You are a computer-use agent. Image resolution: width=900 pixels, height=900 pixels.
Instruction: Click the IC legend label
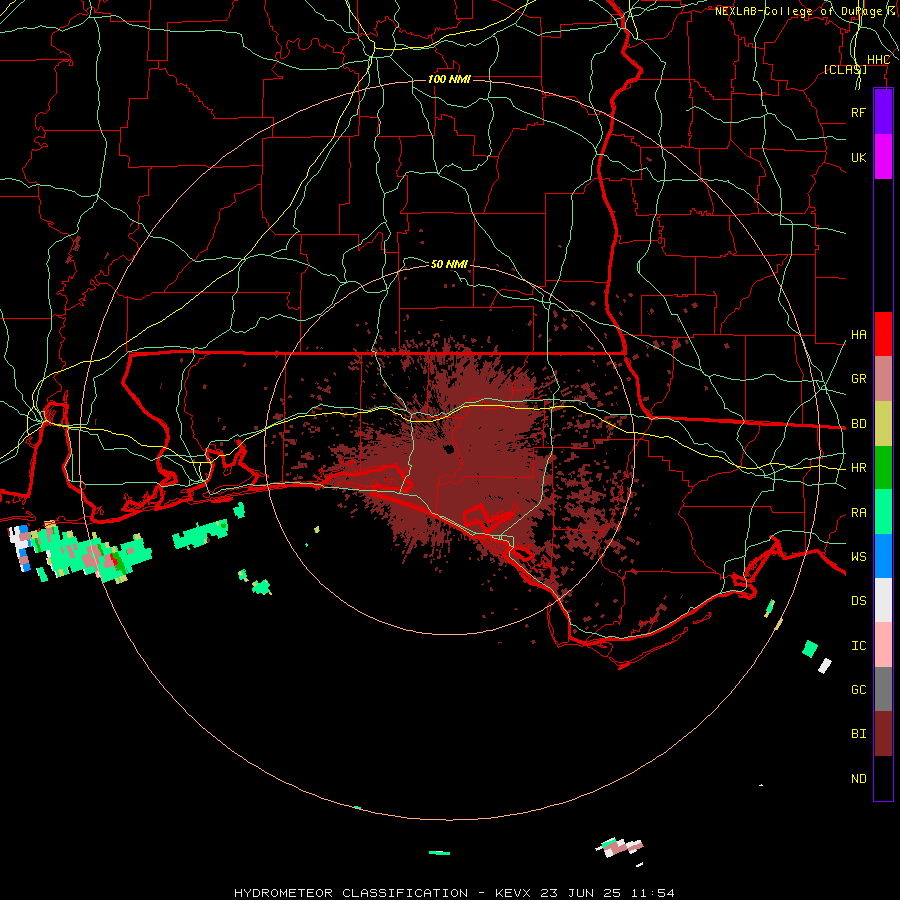(x=858, y=646)
